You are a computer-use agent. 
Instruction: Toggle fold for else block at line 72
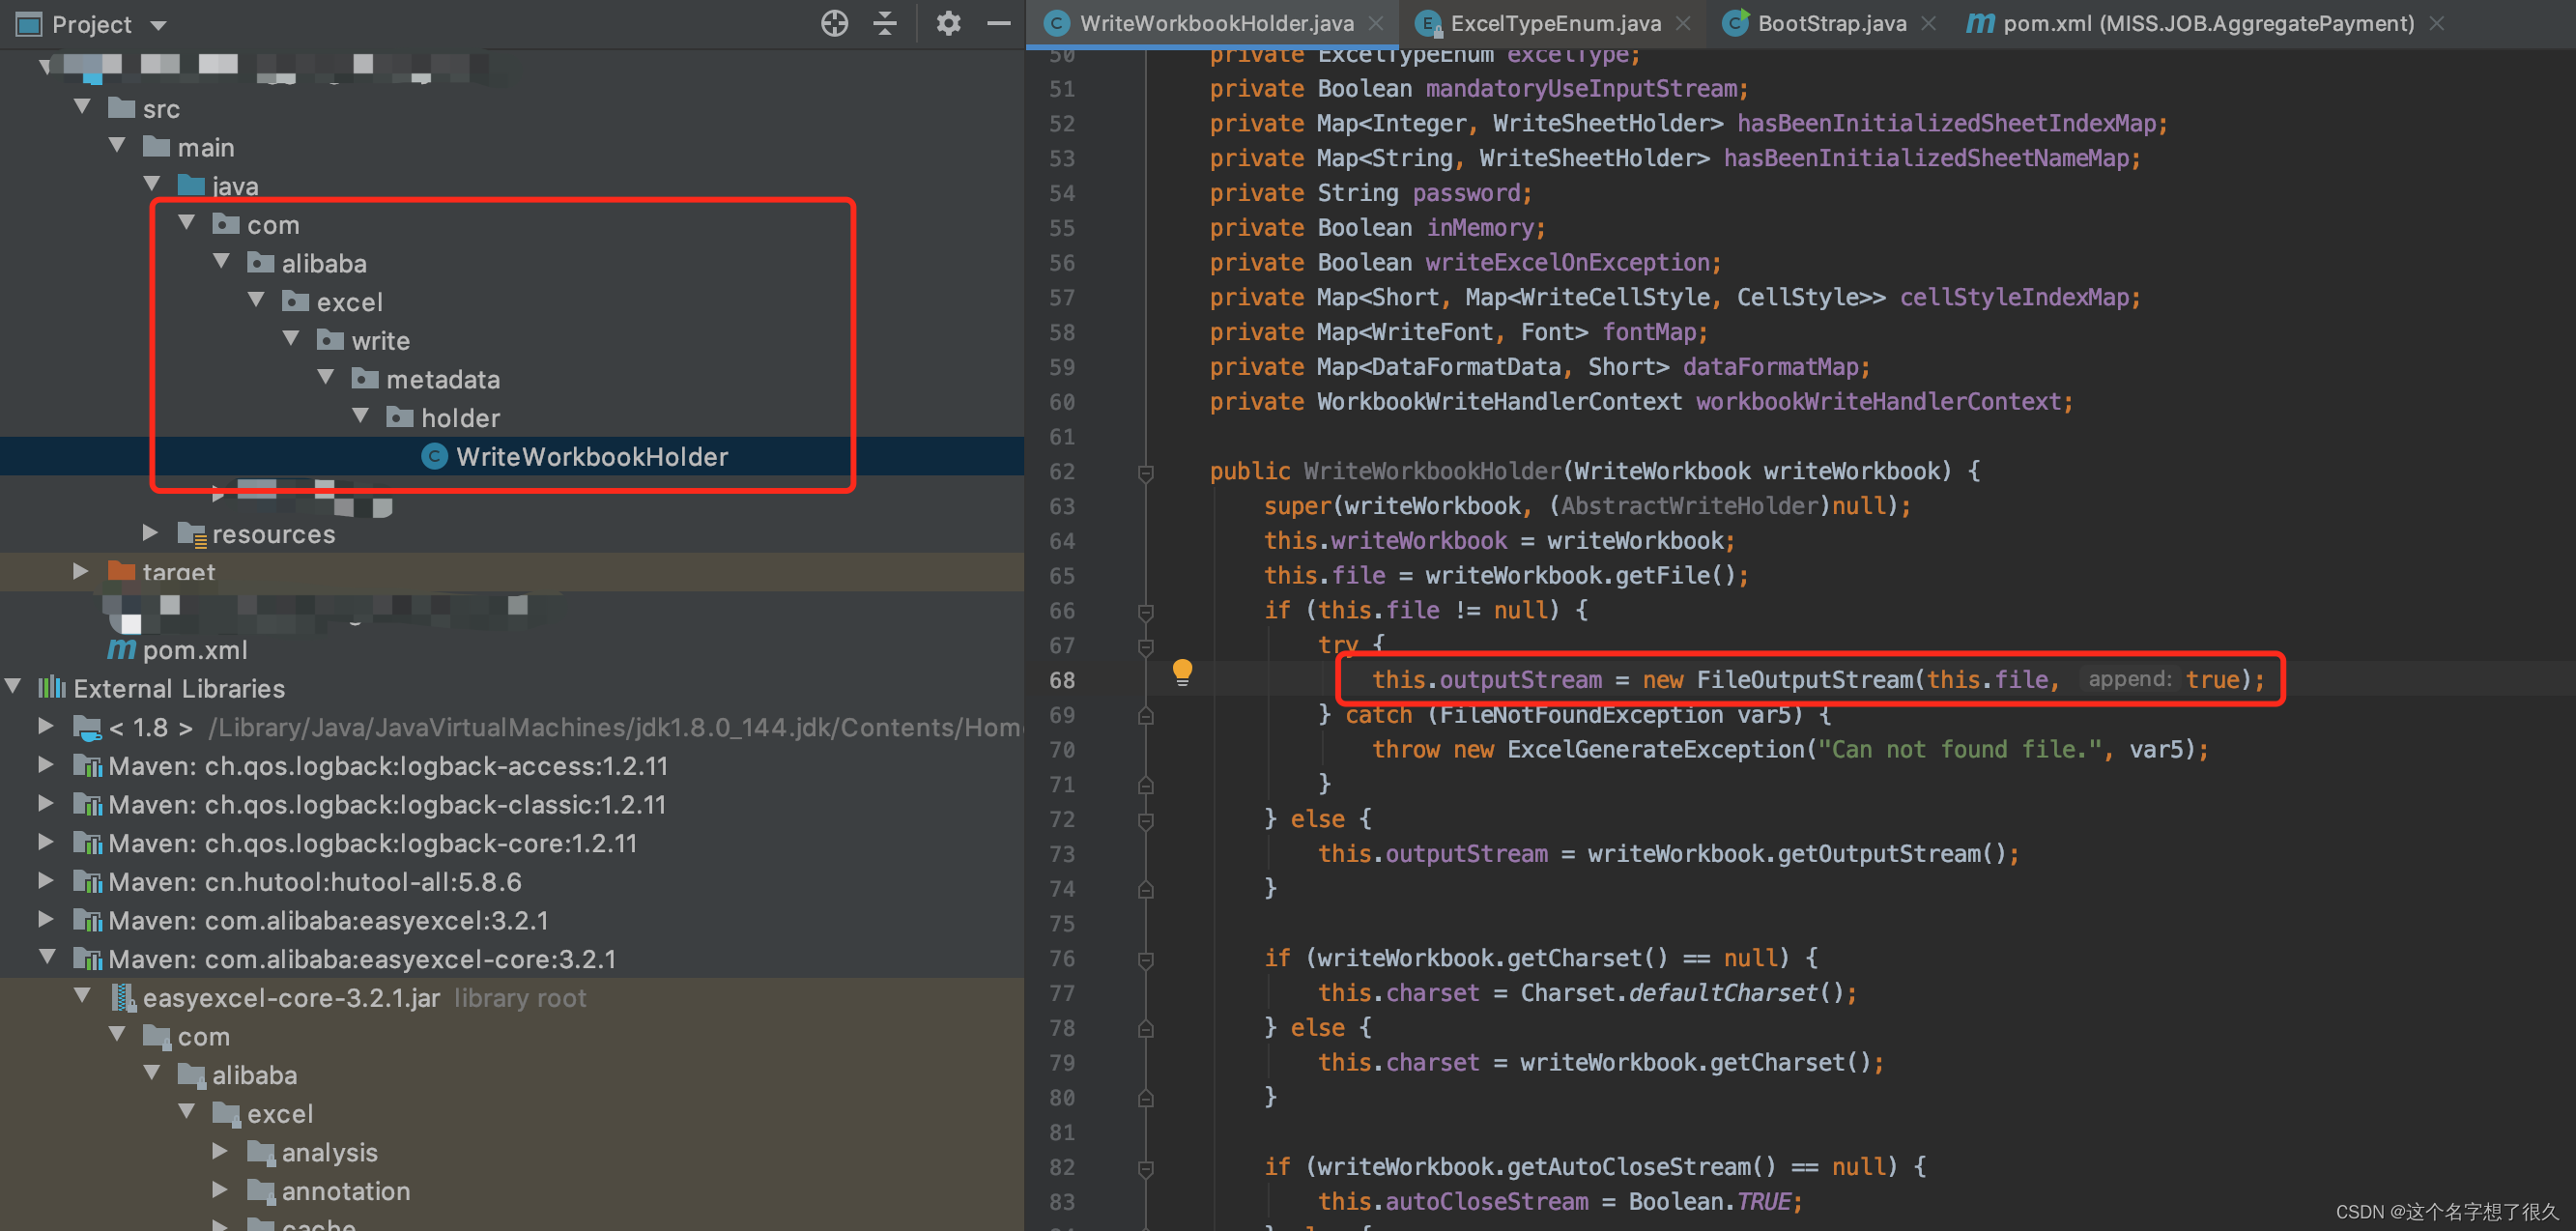pyautogui.click(x=1146, y=820)
